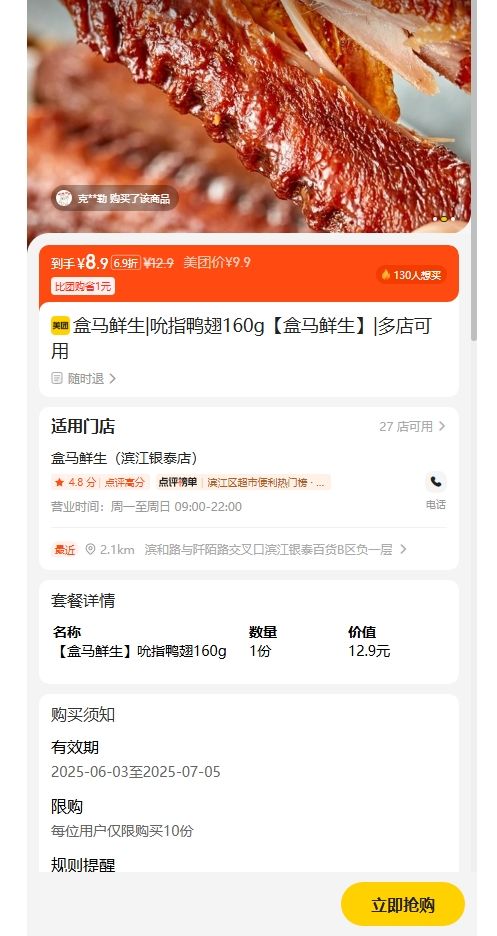Click the 最近 nearest store tag
Image resolution: width=497 pixels, height=936 pixels.
tap(65, 549)
